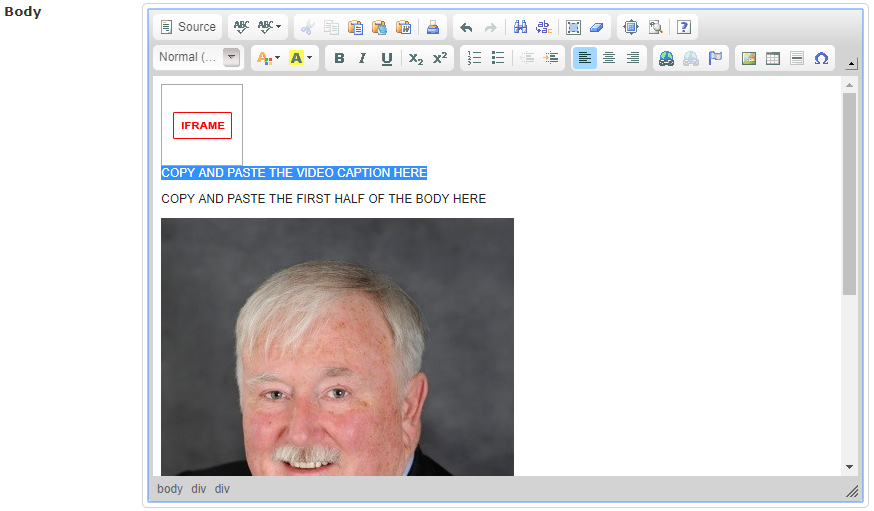The width and height of the screenshot is (874, 511).
Task: Center align the text
Action: (x=609, y=58)
